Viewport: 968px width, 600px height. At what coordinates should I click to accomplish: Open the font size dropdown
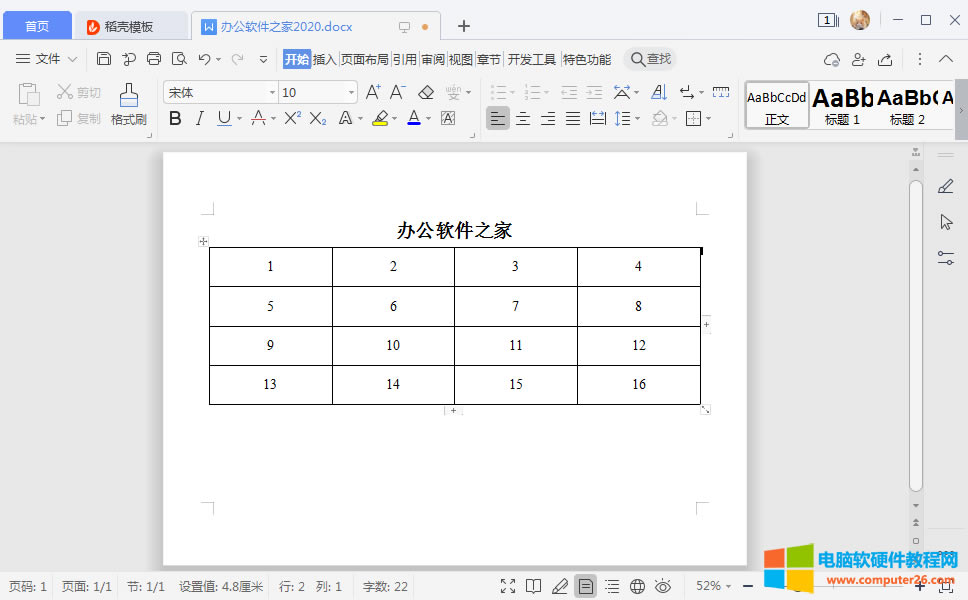click(x=351, y=93)
